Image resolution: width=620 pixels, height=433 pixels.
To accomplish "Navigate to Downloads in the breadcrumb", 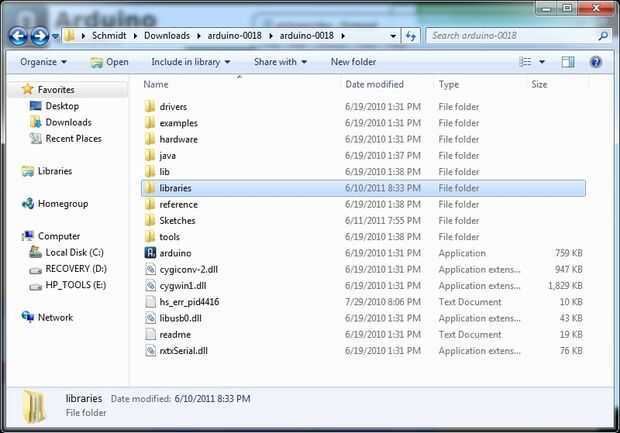I will [167, 36].
